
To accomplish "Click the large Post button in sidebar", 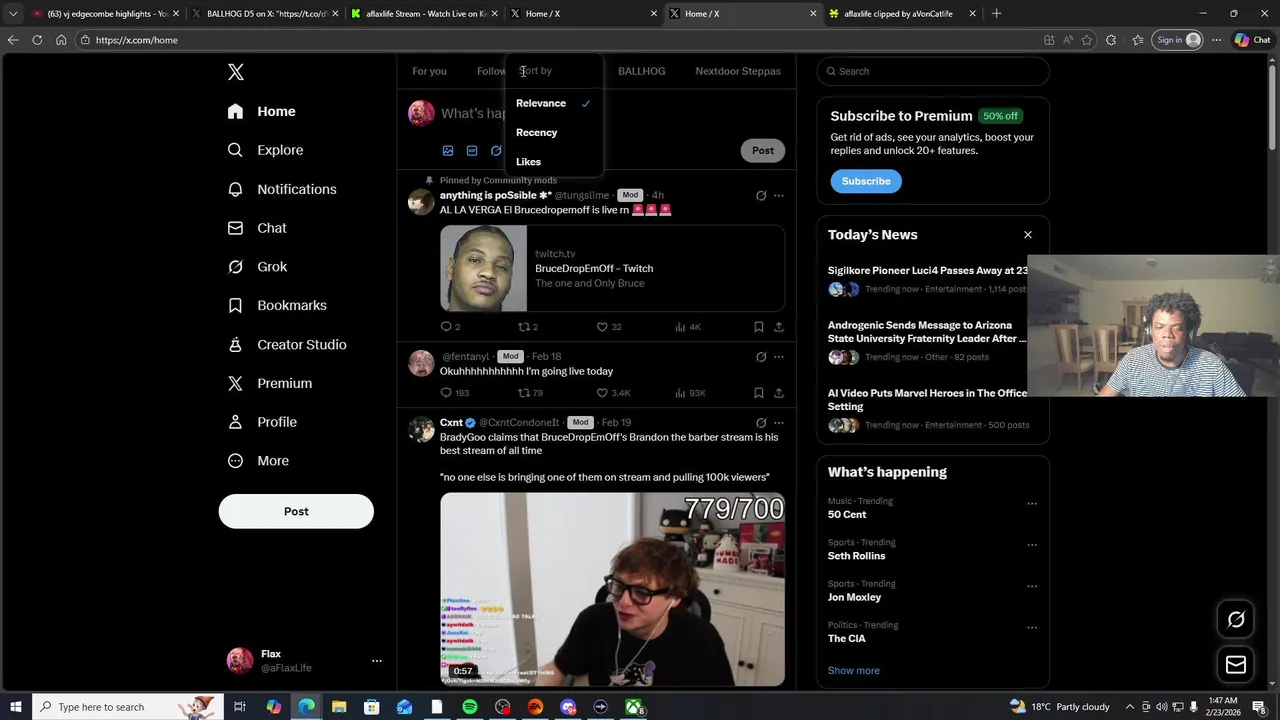I will [x=296, y=511].
